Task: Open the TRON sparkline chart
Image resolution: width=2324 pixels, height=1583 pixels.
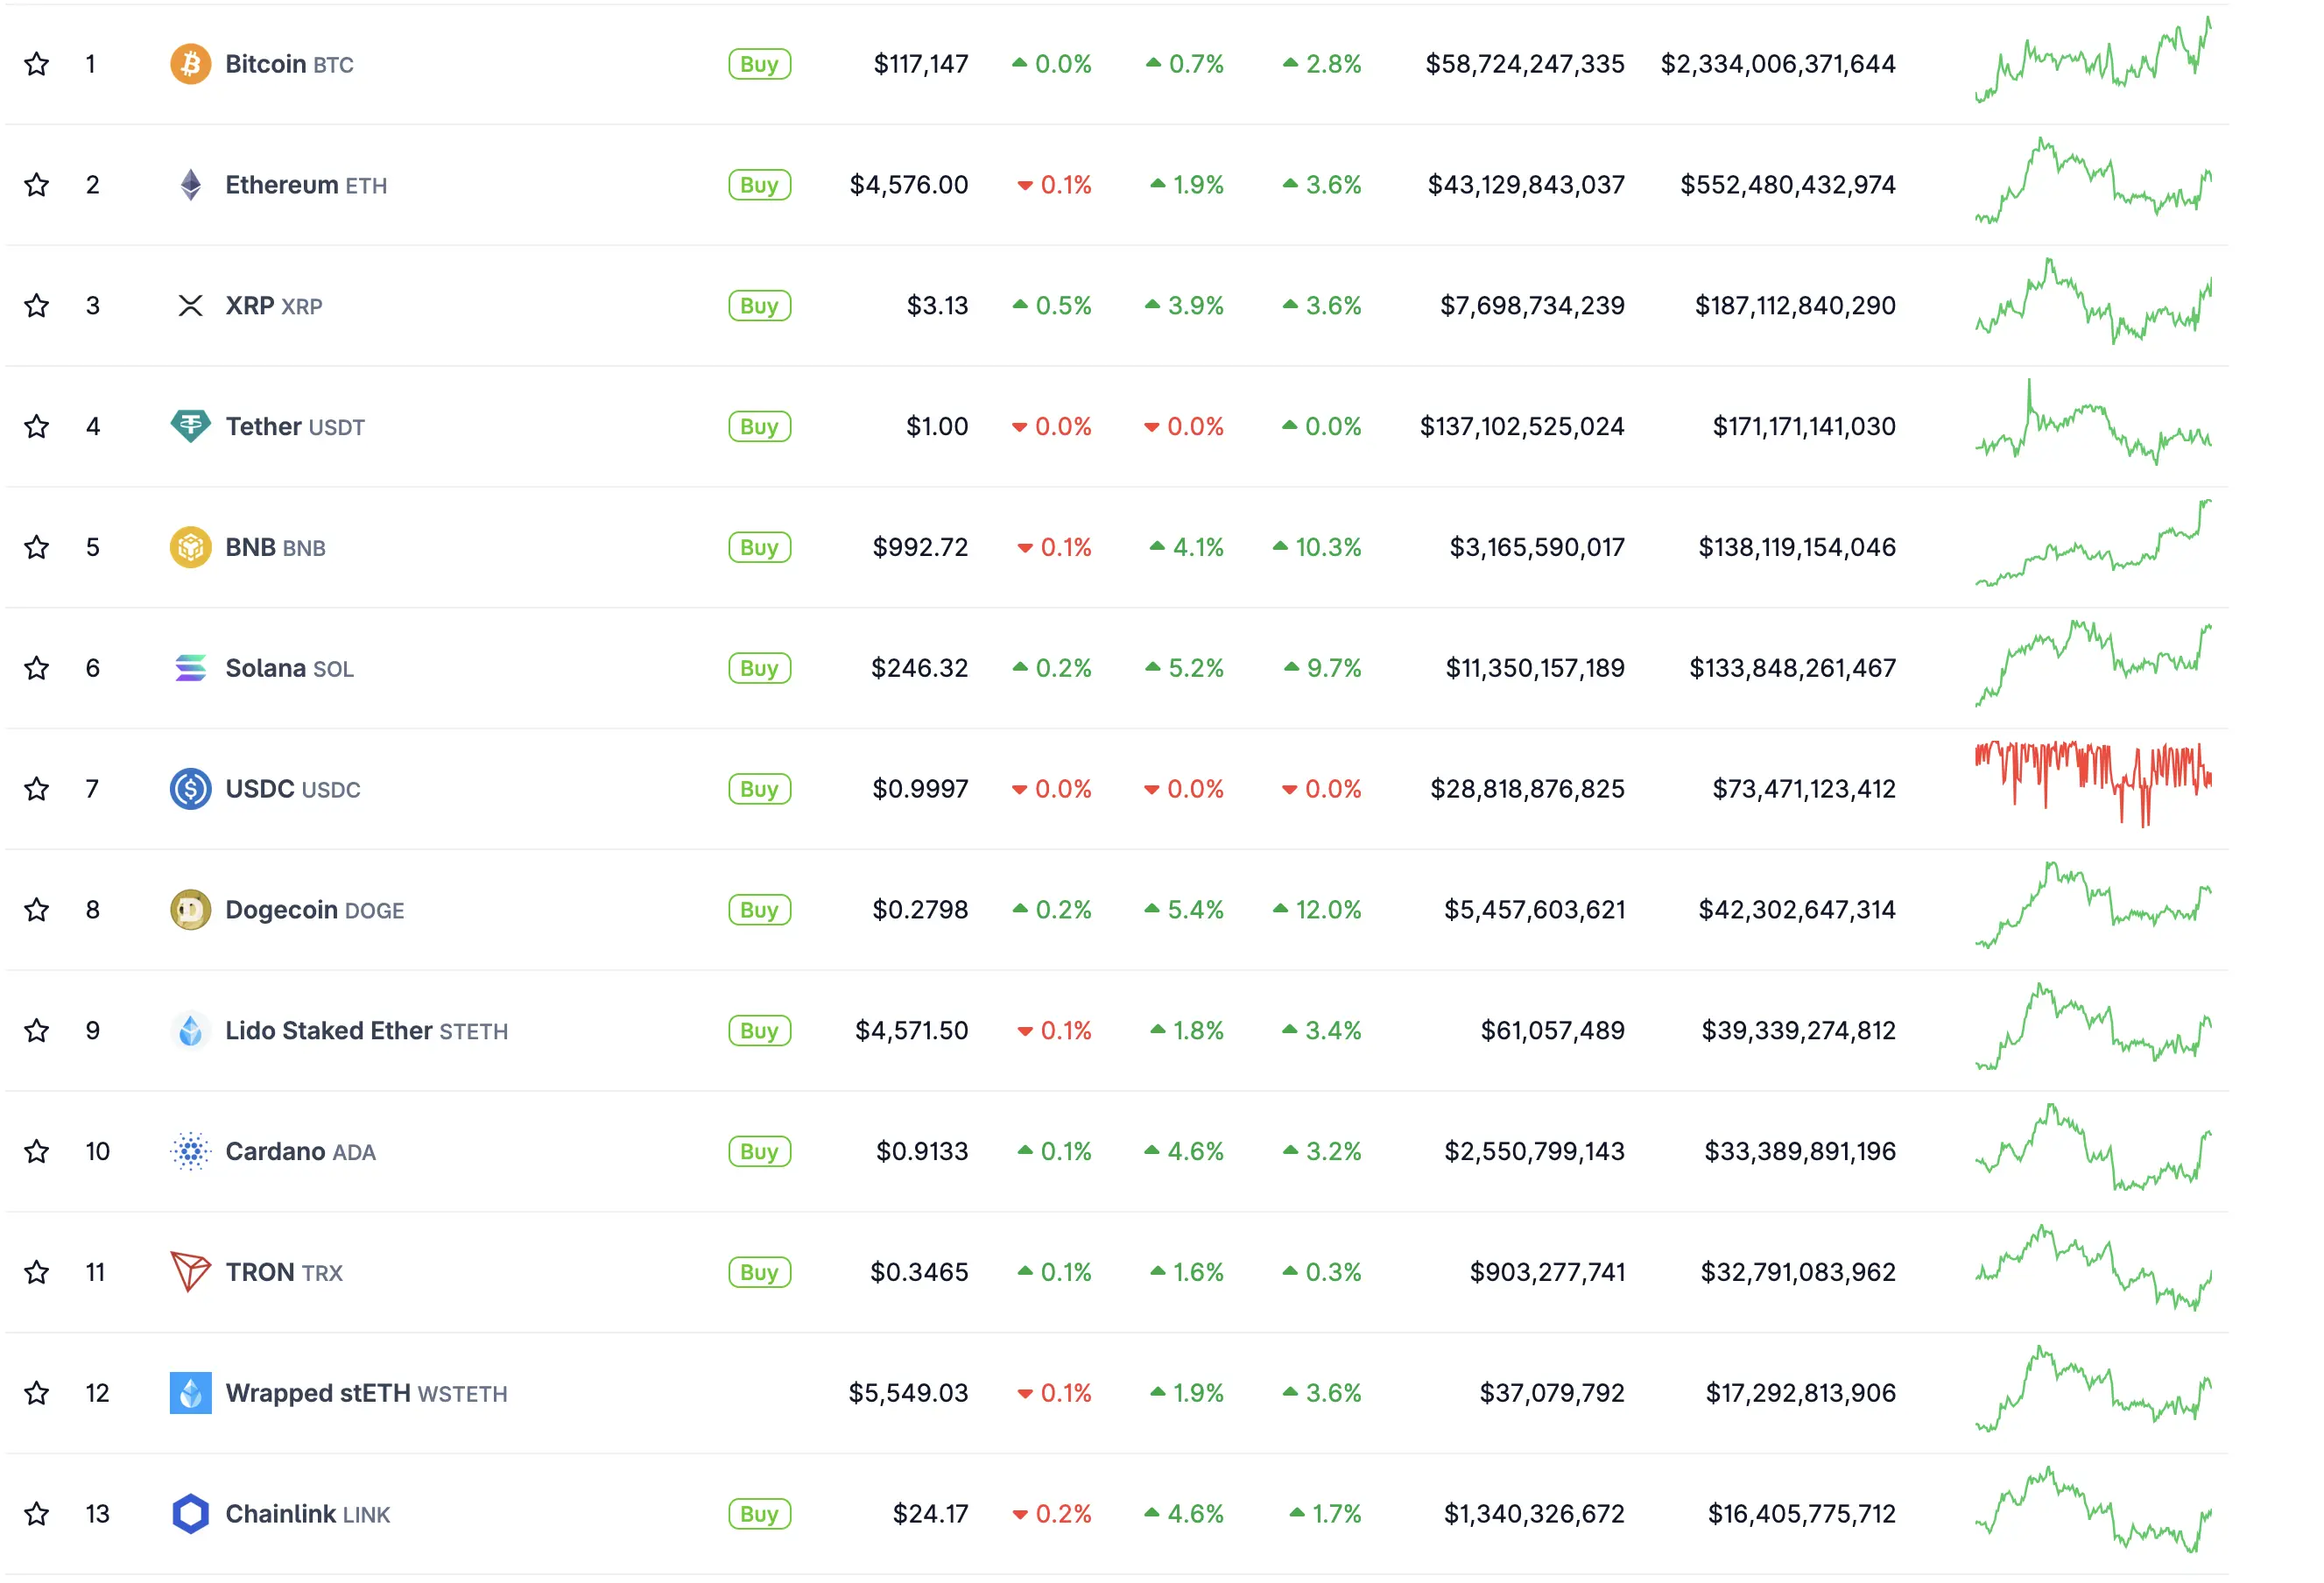Action: click(2094, 1268)
